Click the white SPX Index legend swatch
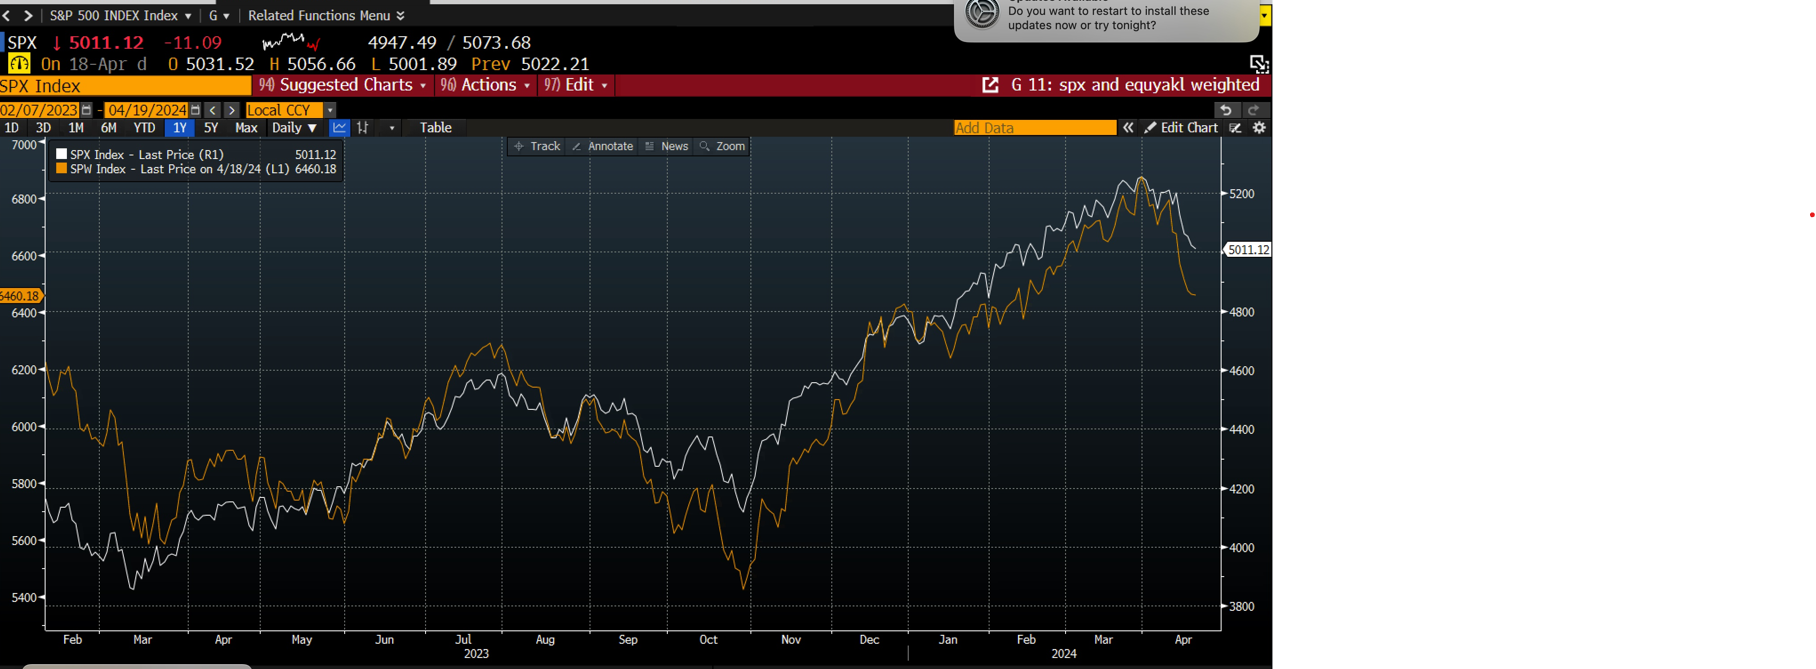The height and width of the screenshot is (669, 1816). pos(62,154)
